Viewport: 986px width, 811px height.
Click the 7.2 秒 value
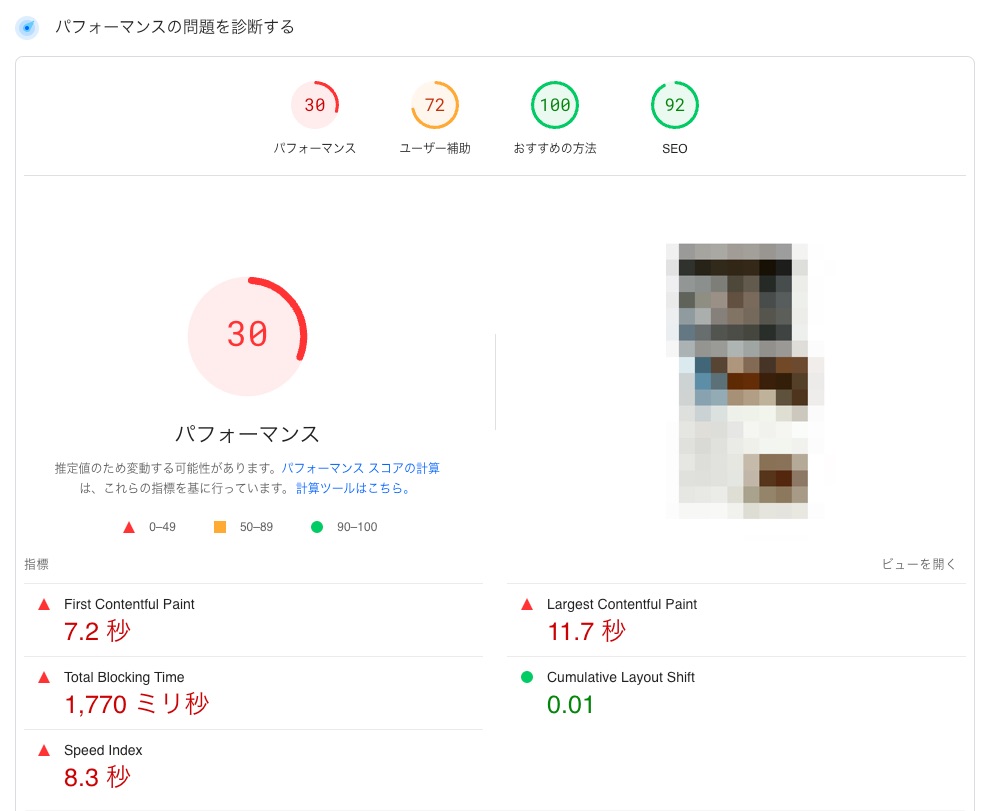tap(97, 631)
